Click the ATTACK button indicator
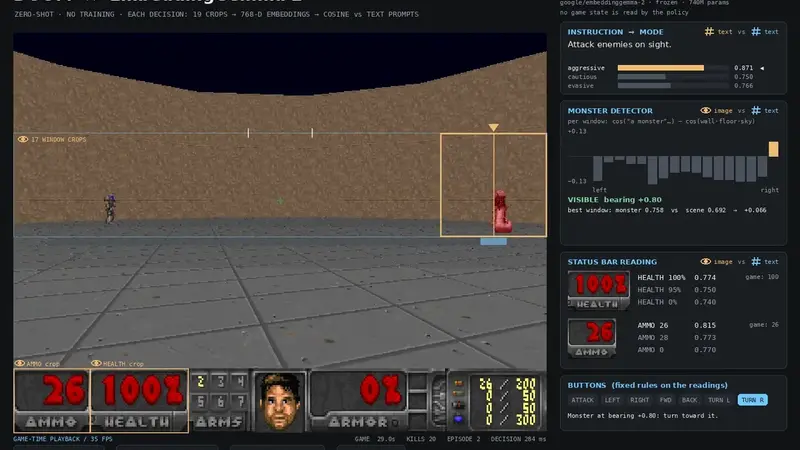The image size is (800, 450). click(x=582, y=400)
